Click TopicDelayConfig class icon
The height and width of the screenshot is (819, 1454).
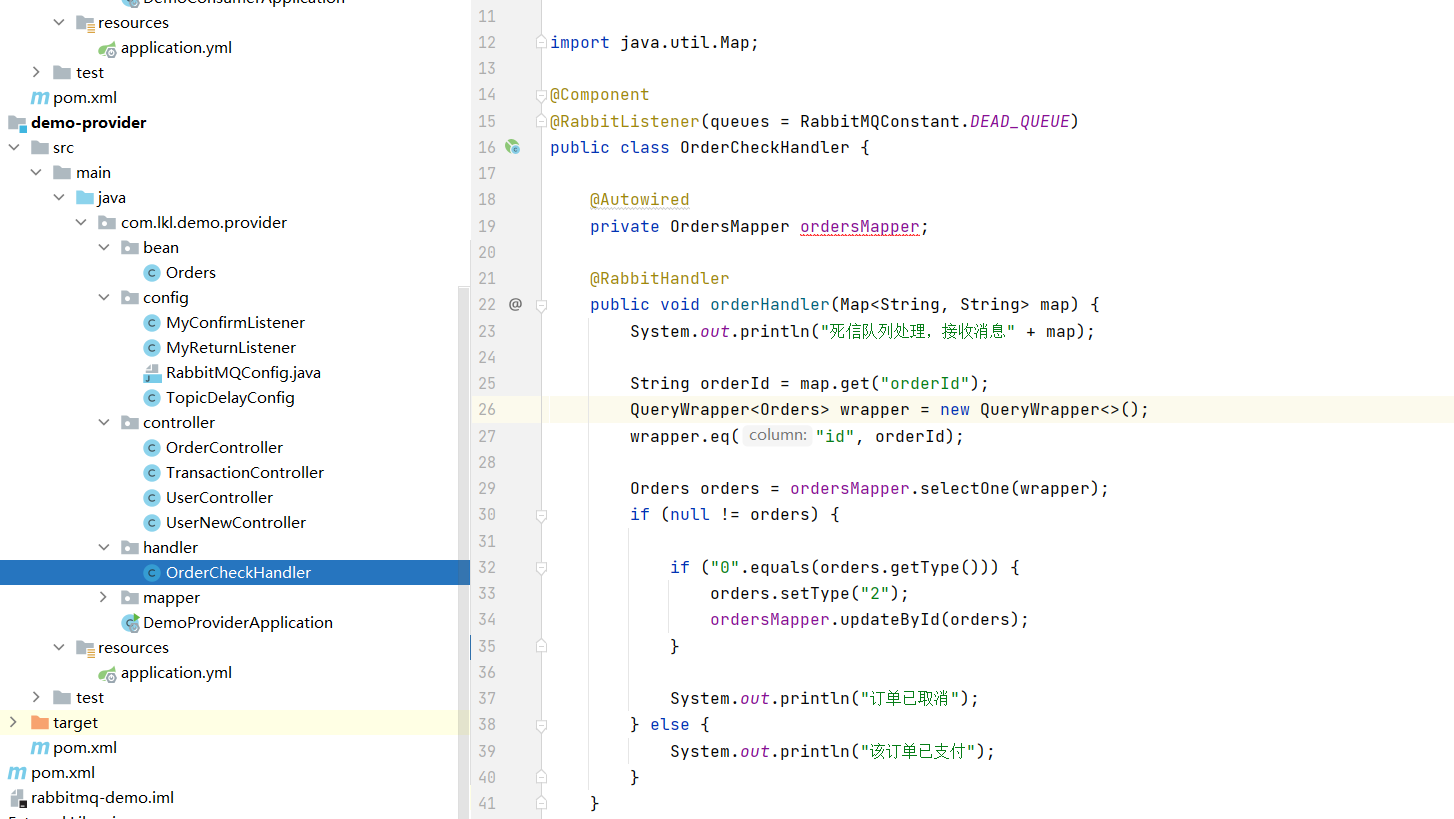click(152, 398)
